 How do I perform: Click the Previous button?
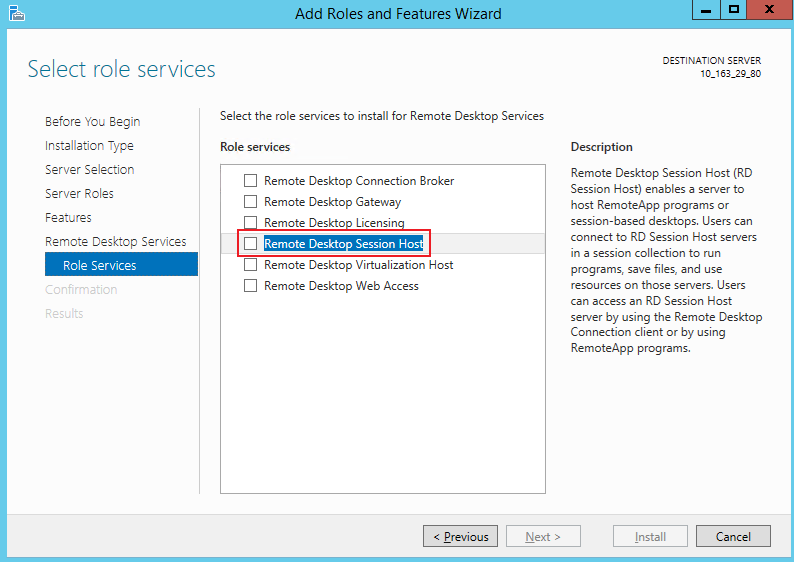click(x=460, y=536)
